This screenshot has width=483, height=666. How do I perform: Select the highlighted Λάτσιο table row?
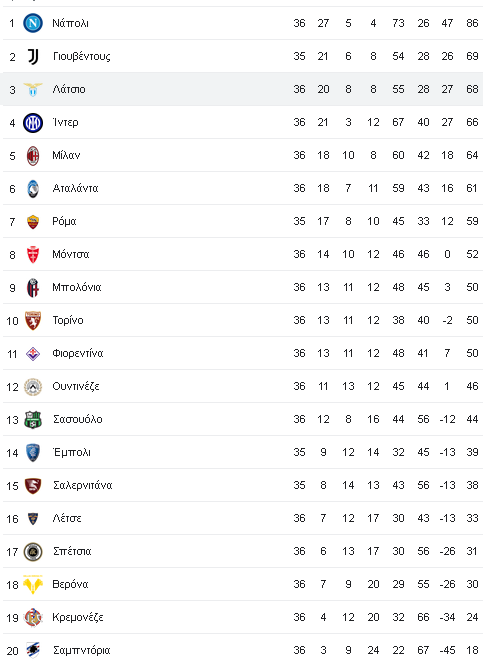pos(241,89)
